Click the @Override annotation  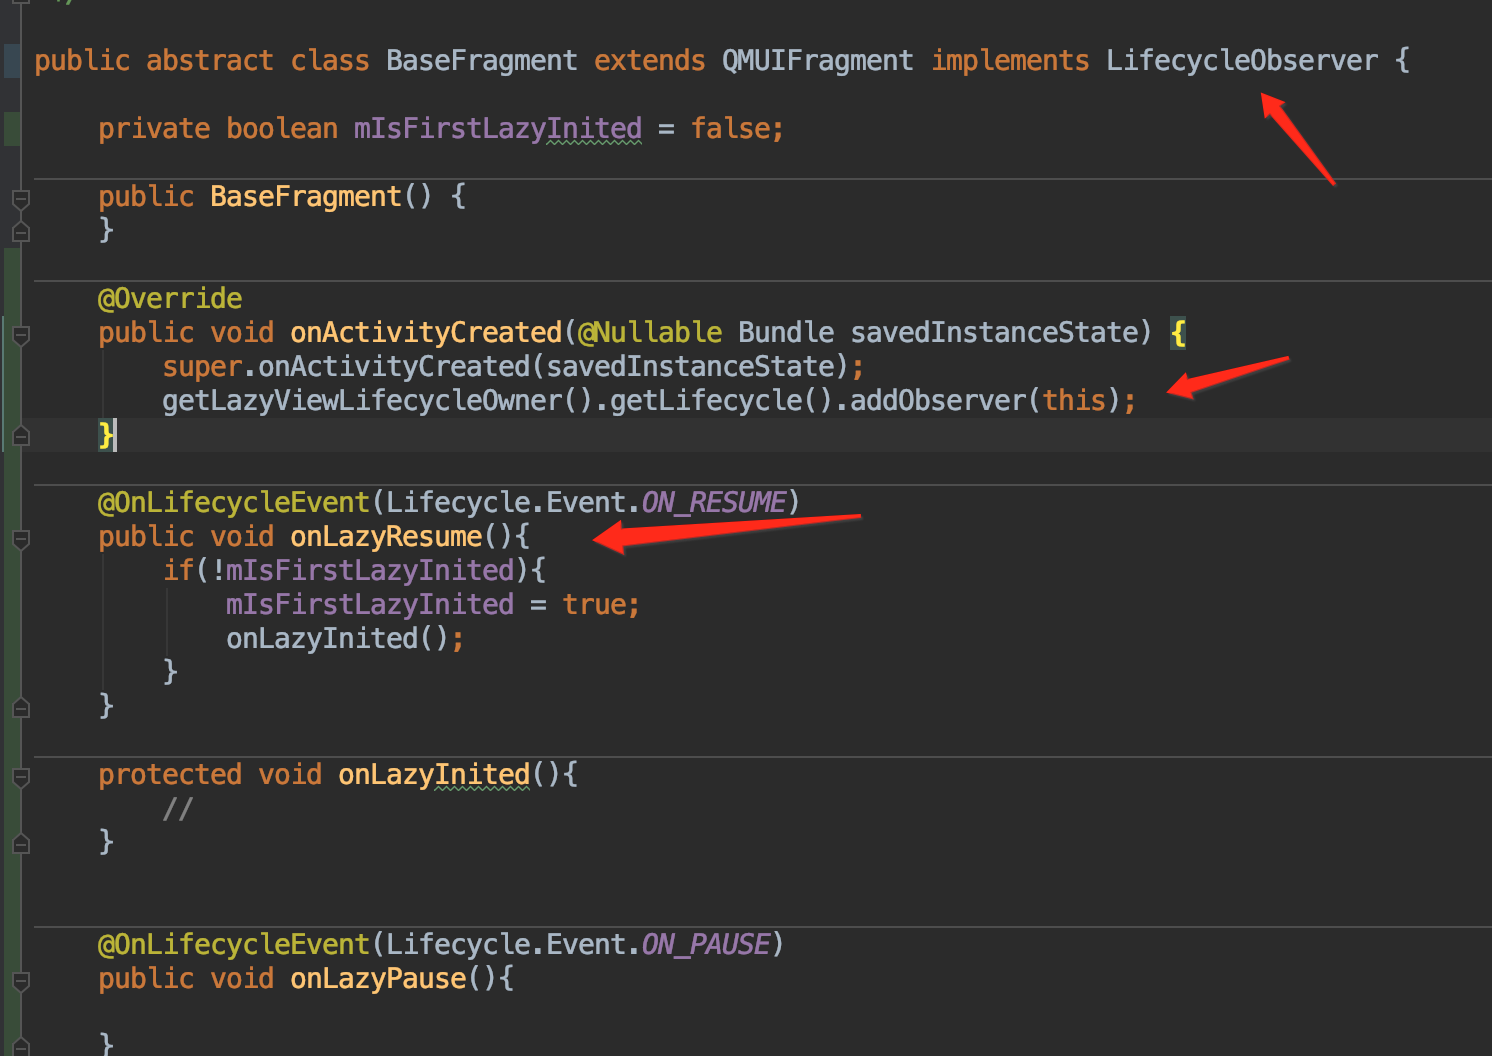(168, 297)
